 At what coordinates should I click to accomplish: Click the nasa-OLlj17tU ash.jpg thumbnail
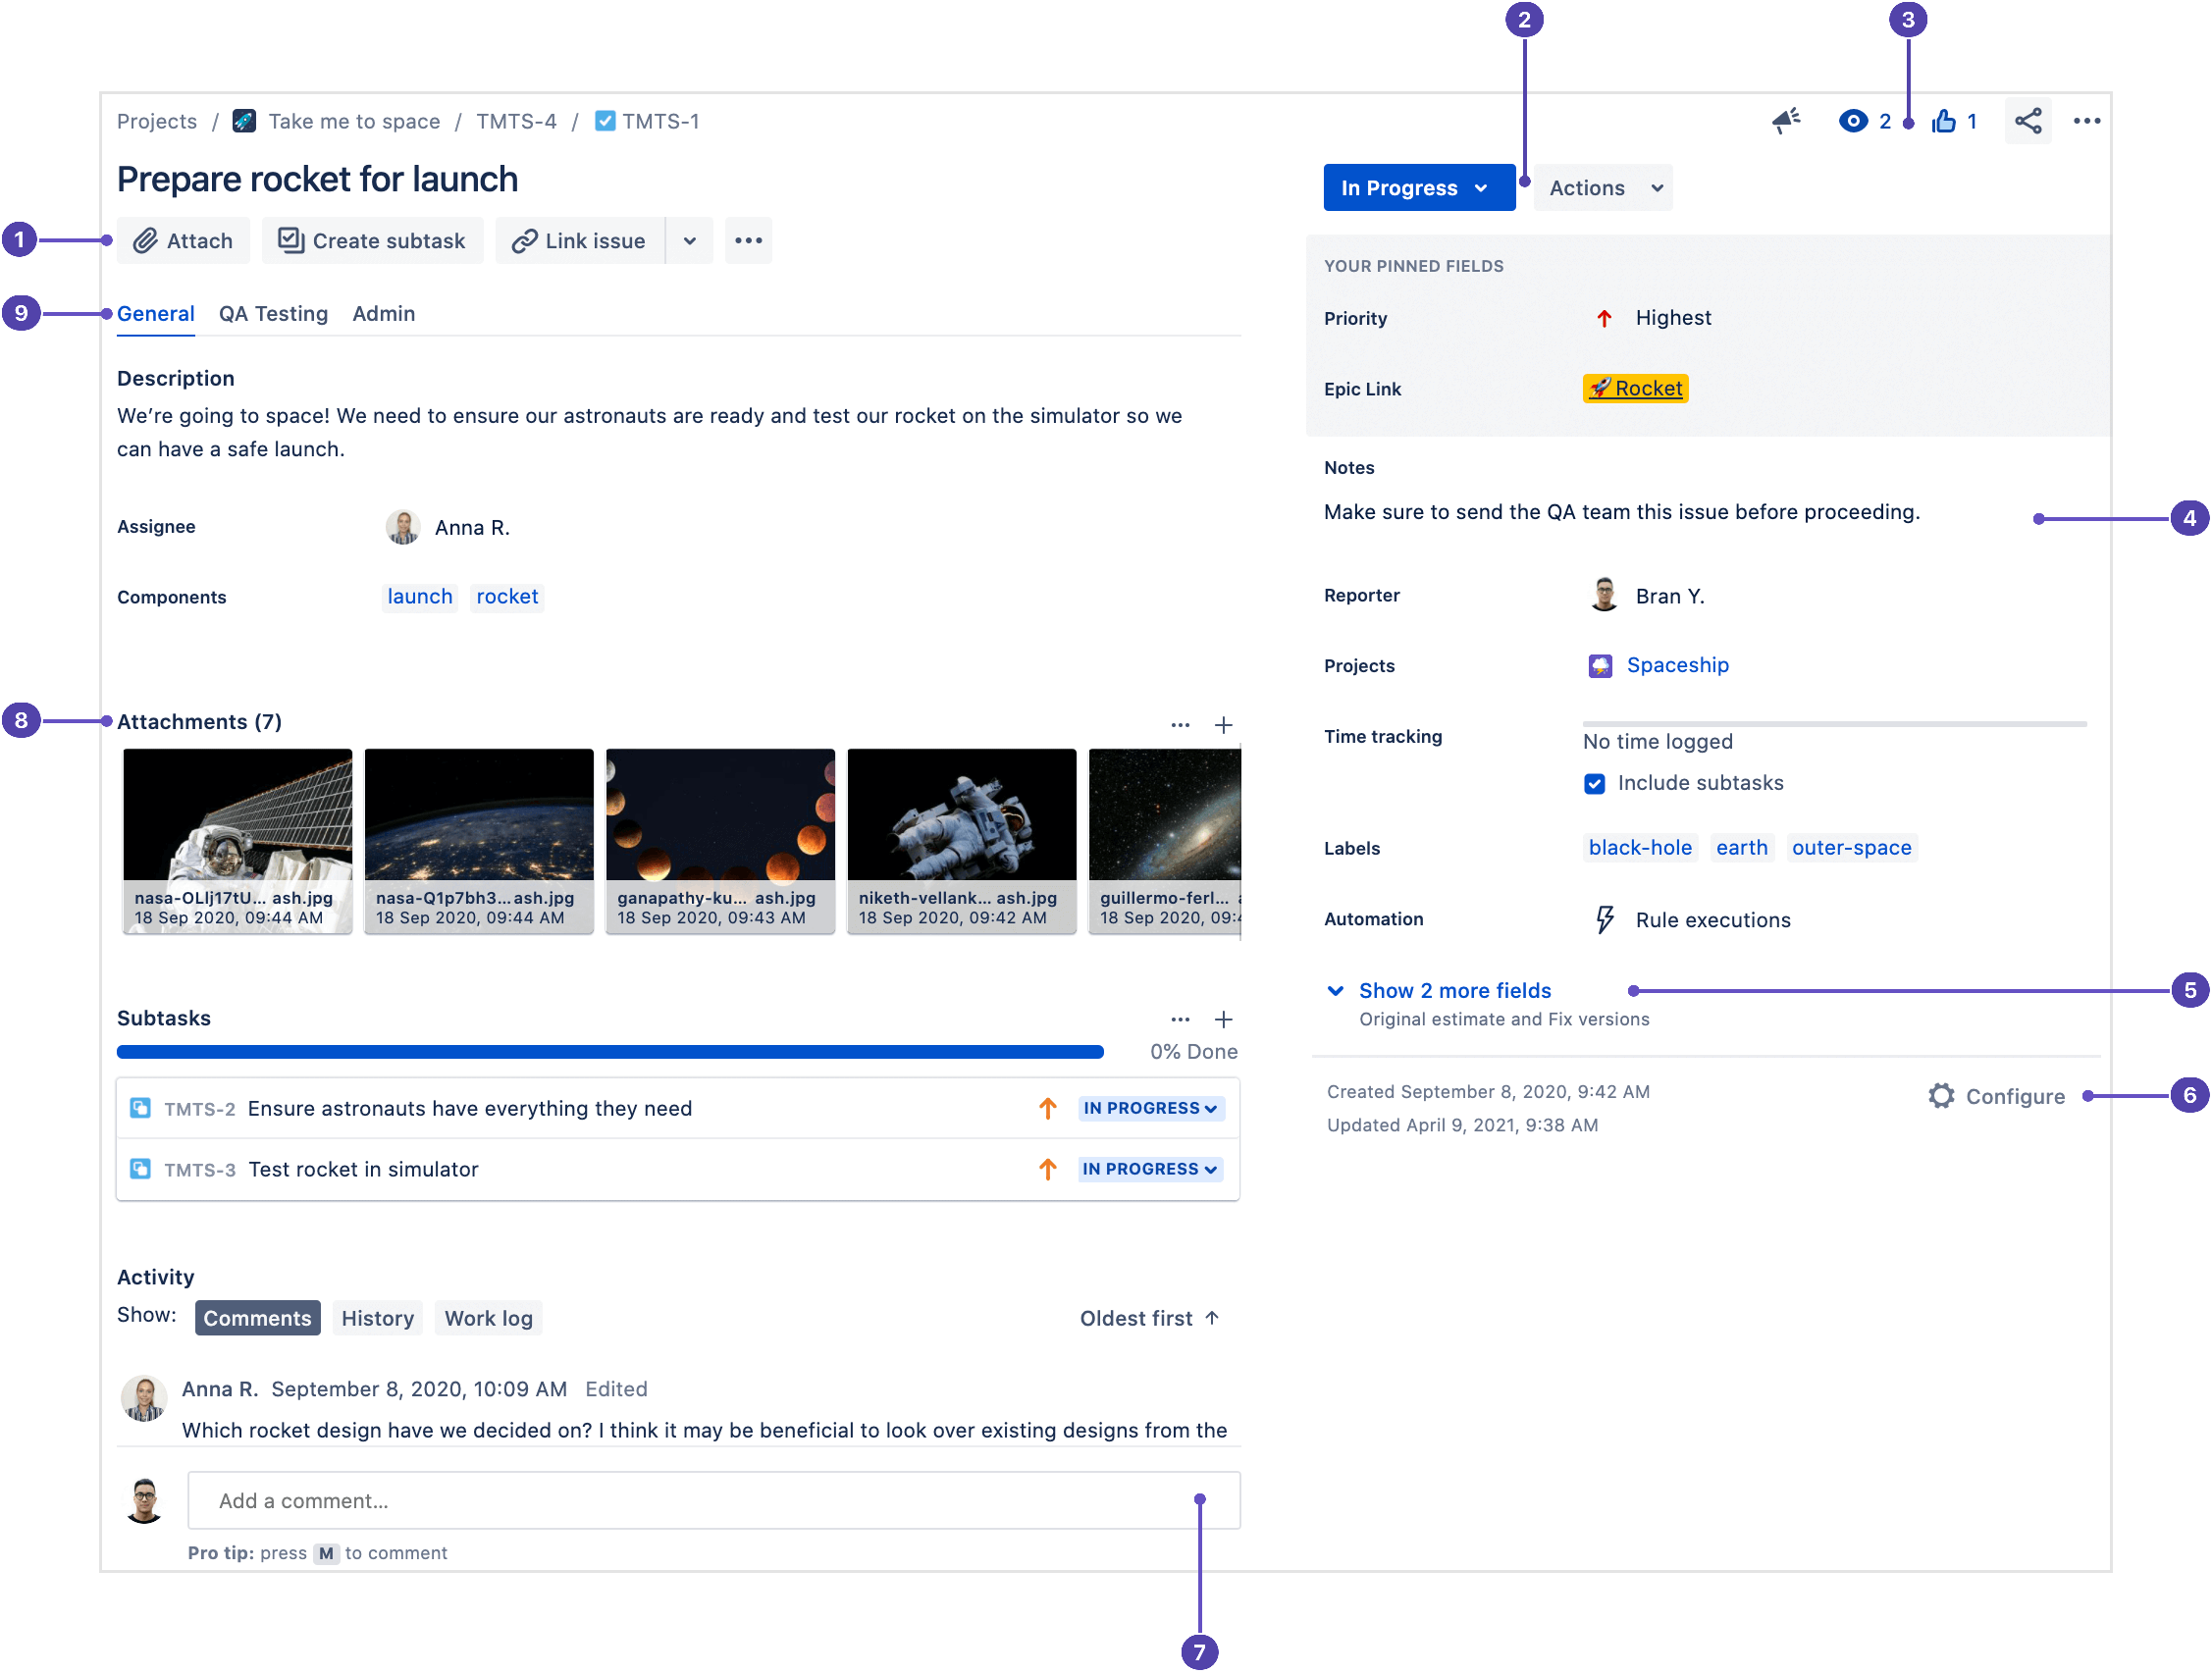[236, 835]
